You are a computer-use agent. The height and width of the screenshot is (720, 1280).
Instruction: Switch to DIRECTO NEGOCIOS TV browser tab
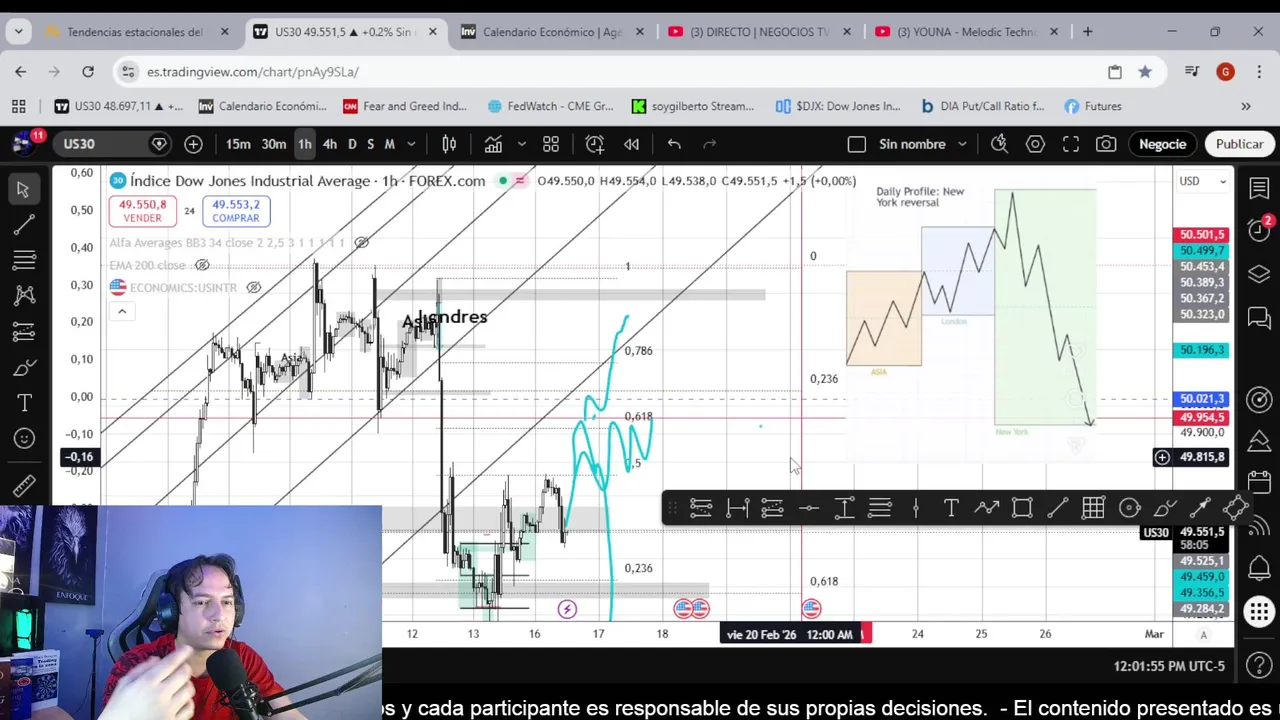point(759,32)
